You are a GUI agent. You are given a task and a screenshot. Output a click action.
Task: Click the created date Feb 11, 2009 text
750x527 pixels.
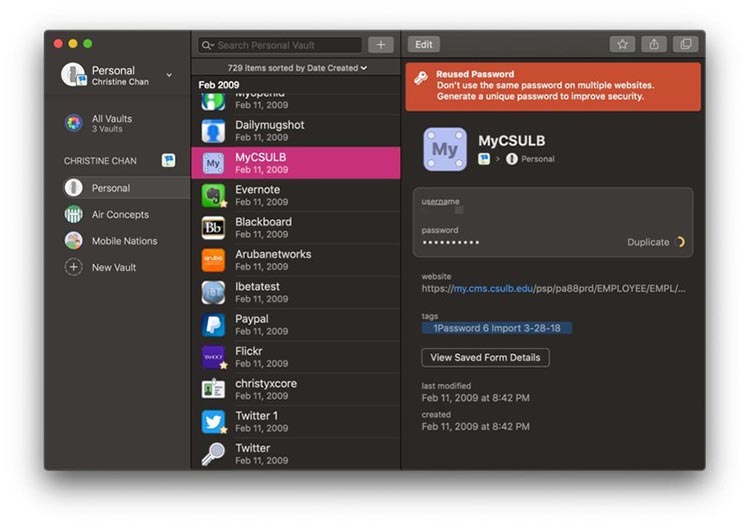(x=475, y=426)
